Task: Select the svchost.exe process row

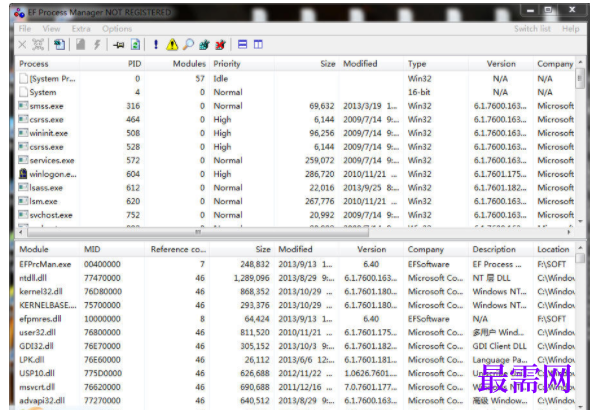Action: [x=295, y=215]
